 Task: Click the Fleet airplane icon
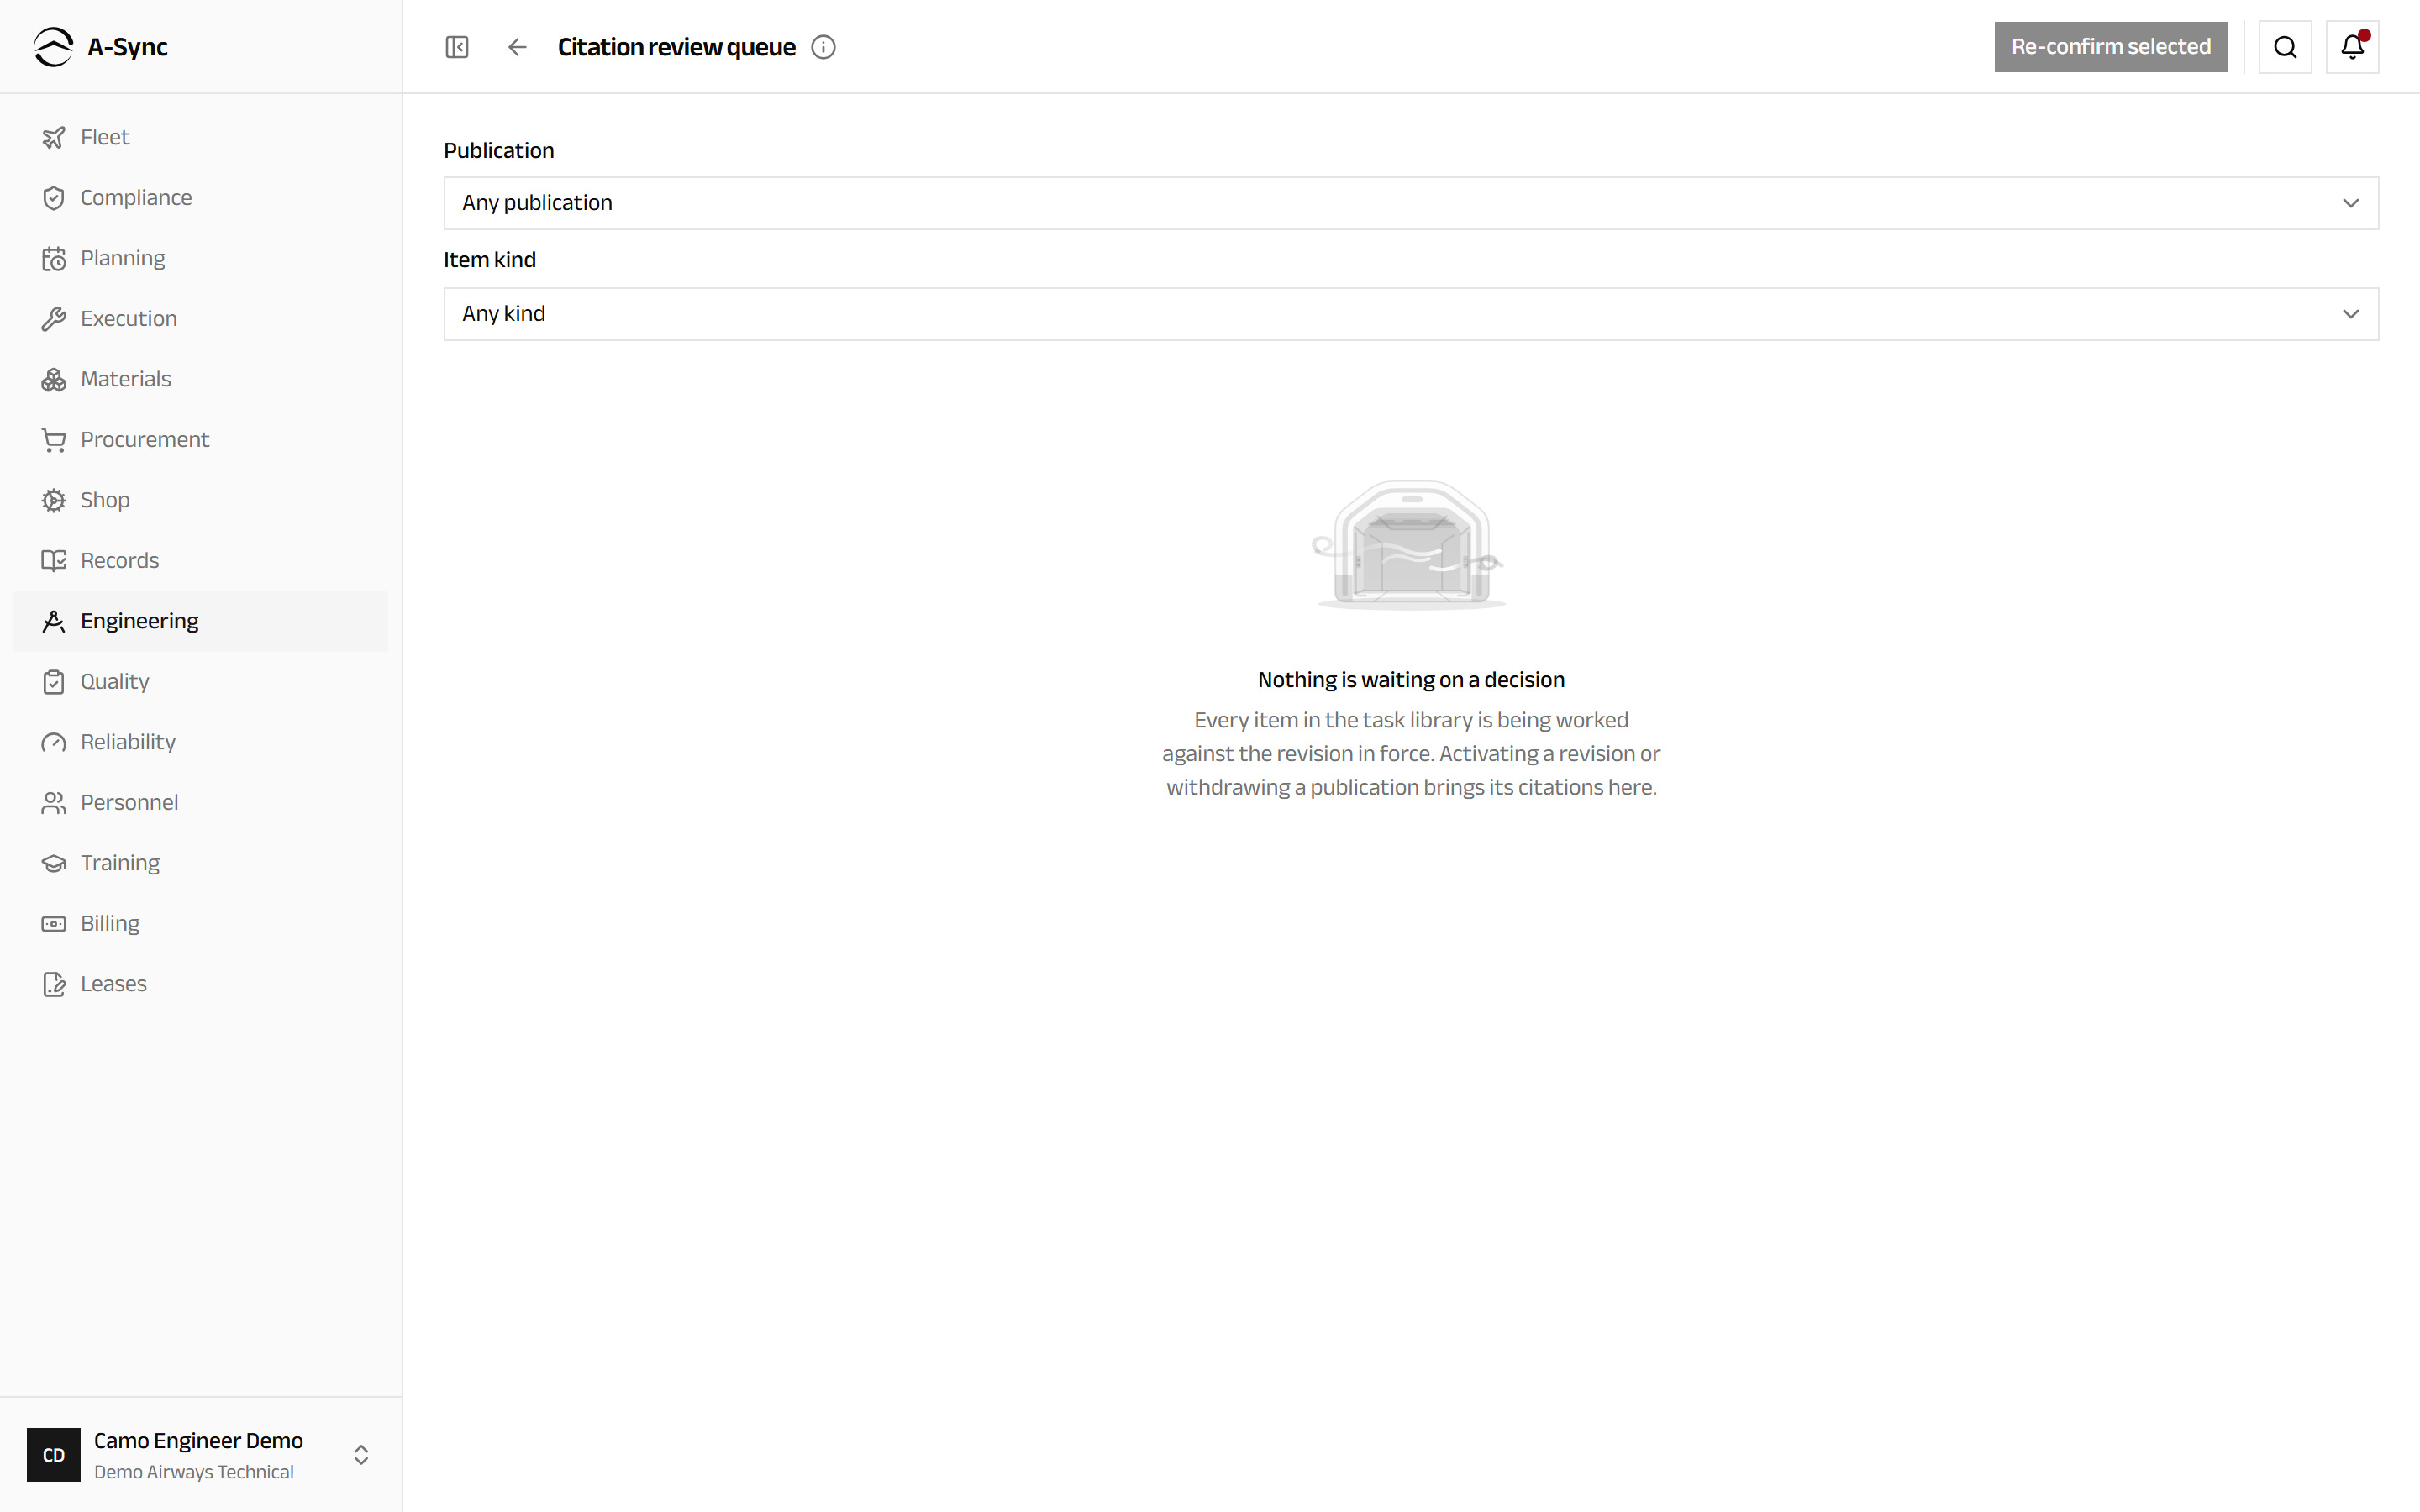click(x=54, y=137)
